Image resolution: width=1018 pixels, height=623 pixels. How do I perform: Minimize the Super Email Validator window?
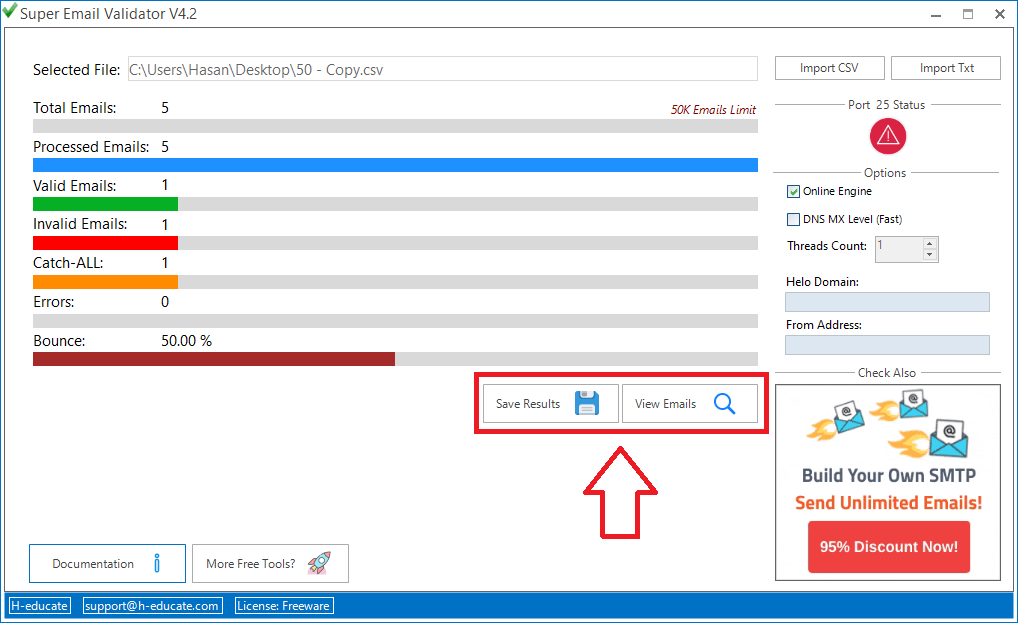[936, 14]
